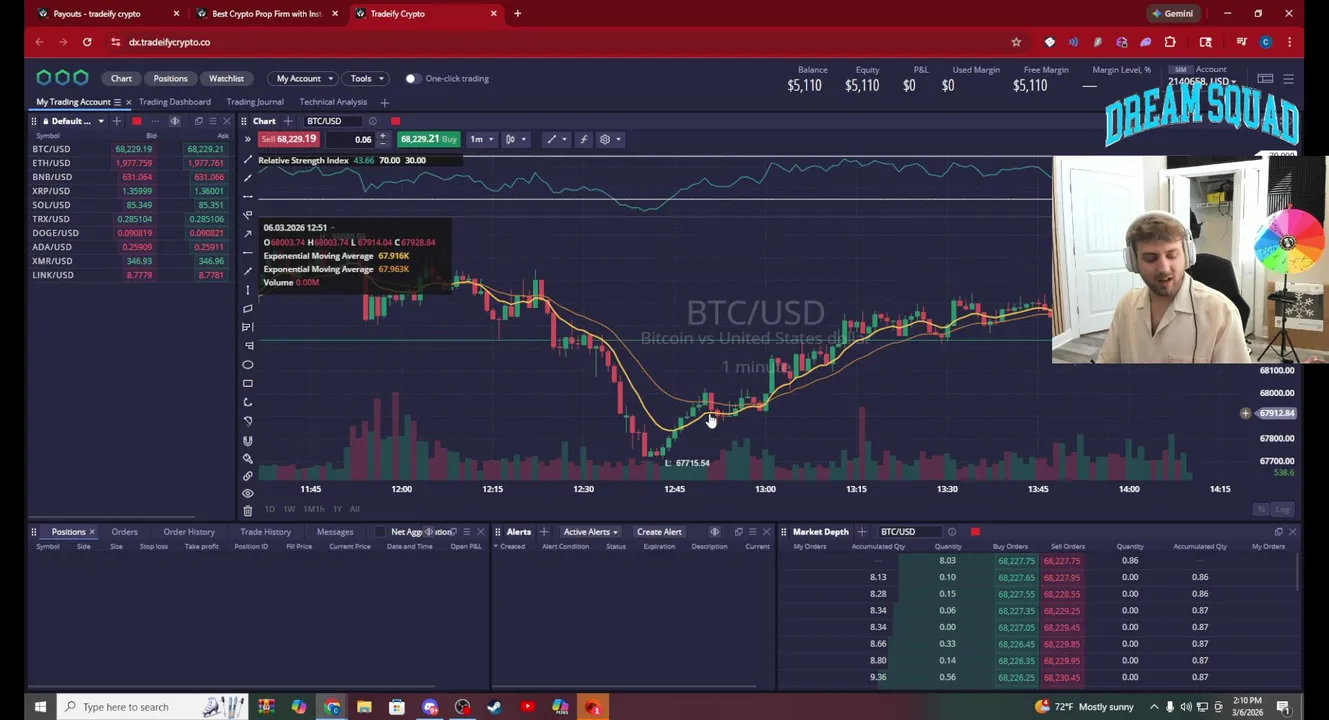The height and width of the screenshot is (720, 1329).
Task: Select the All chart range
Action: coord(354,509)
